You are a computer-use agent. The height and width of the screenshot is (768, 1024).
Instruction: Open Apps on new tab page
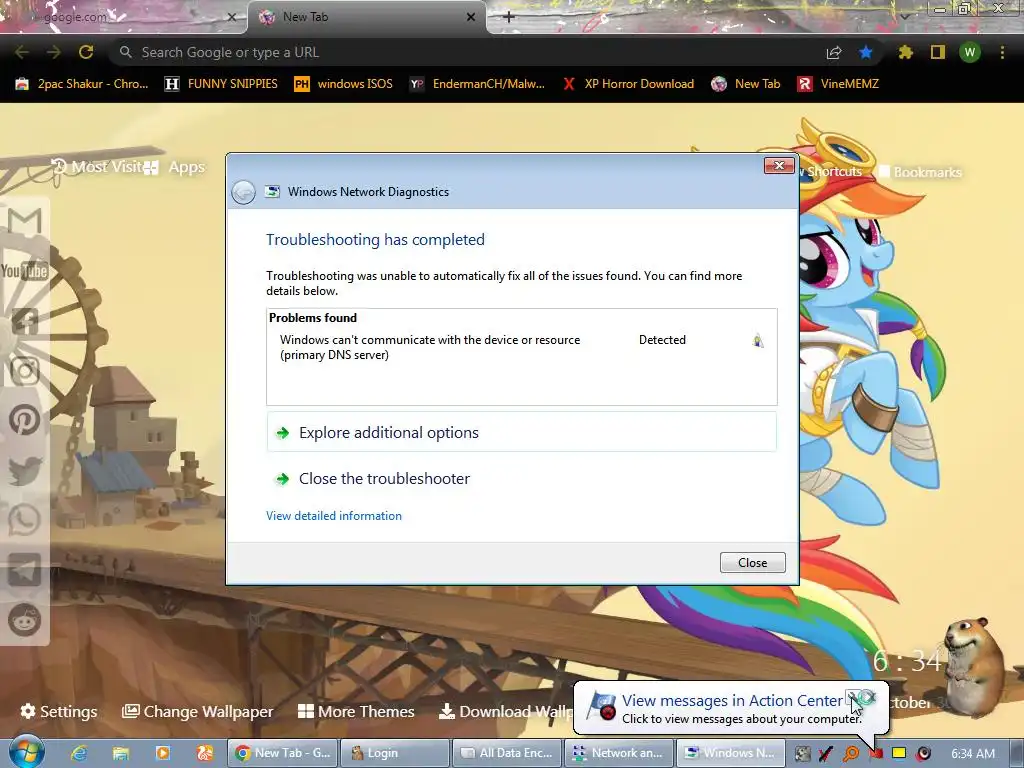click(175, 167)
